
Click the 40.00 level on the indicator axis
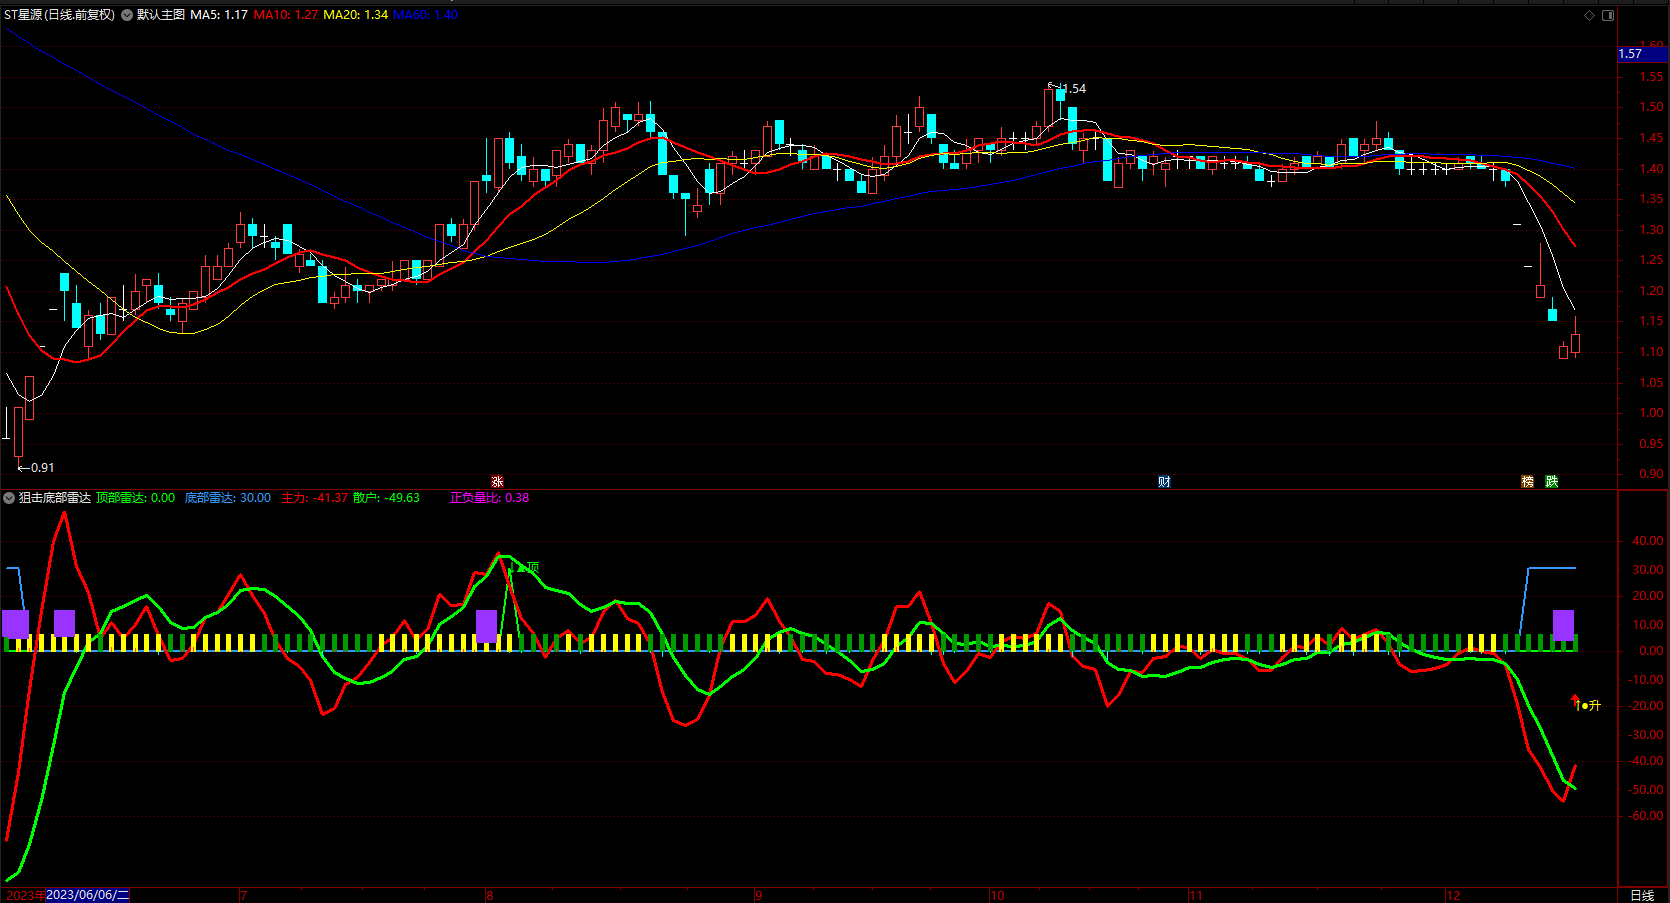pos(1648,541)
